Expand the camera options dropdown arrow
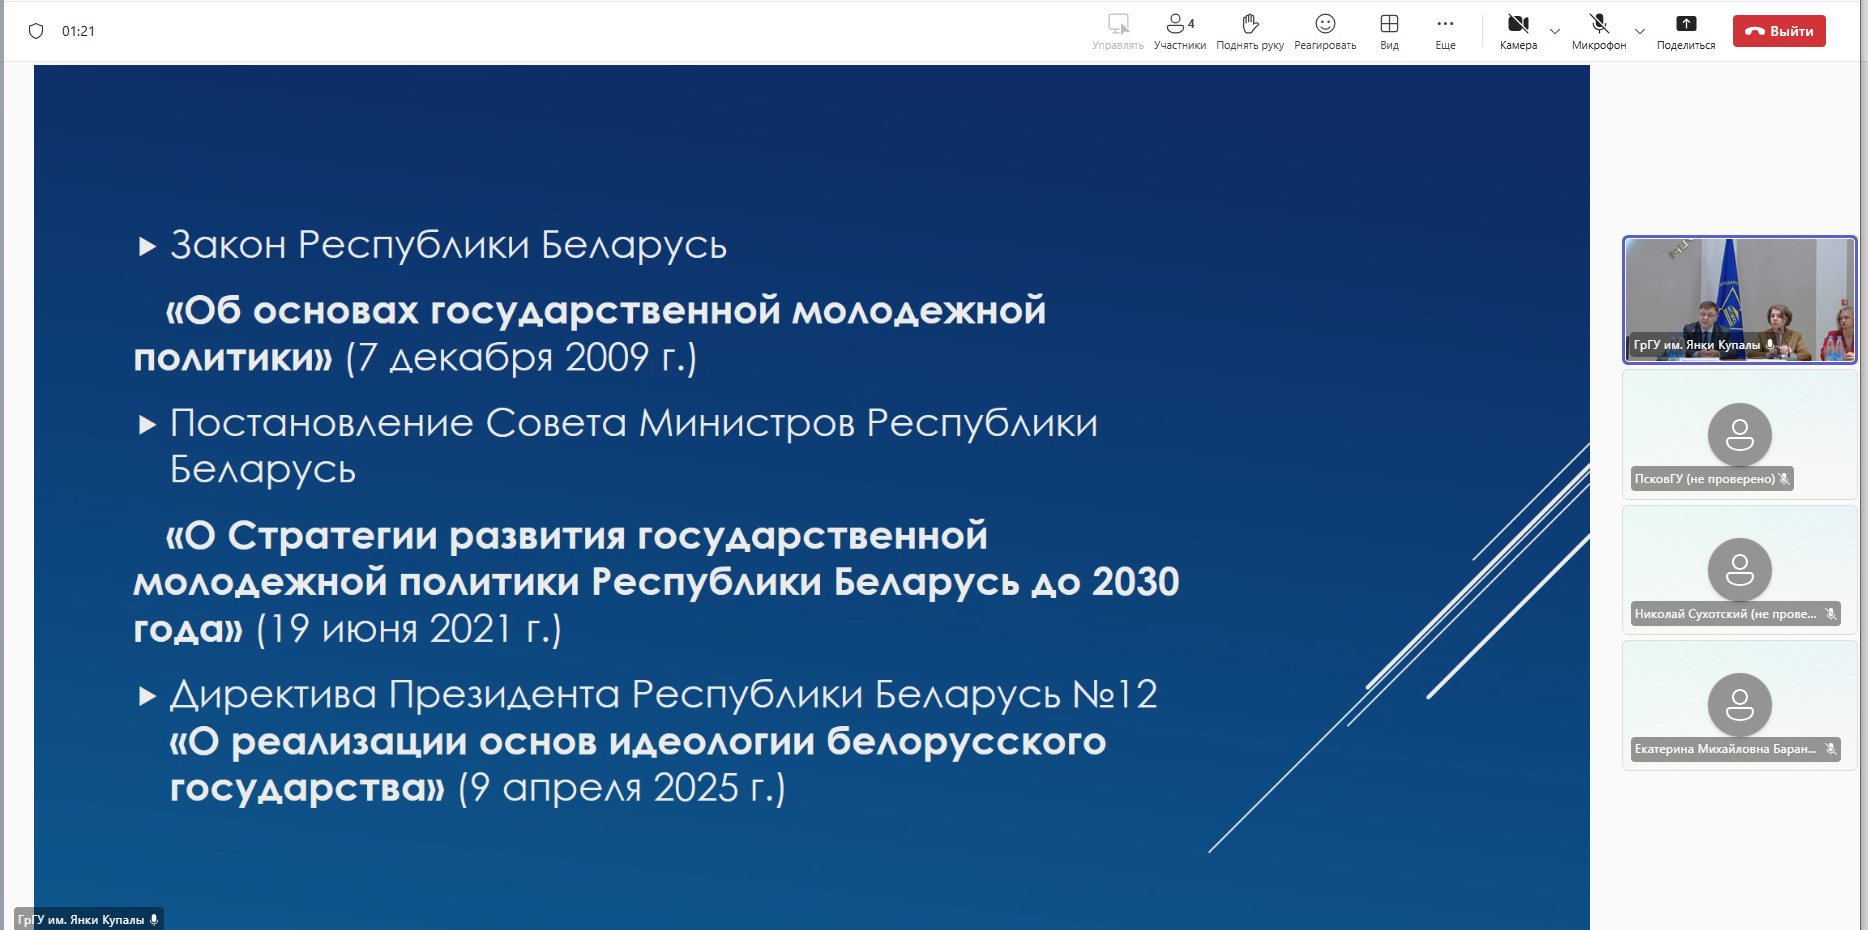The image size is (1868, 930). (x=1555, y=32)
